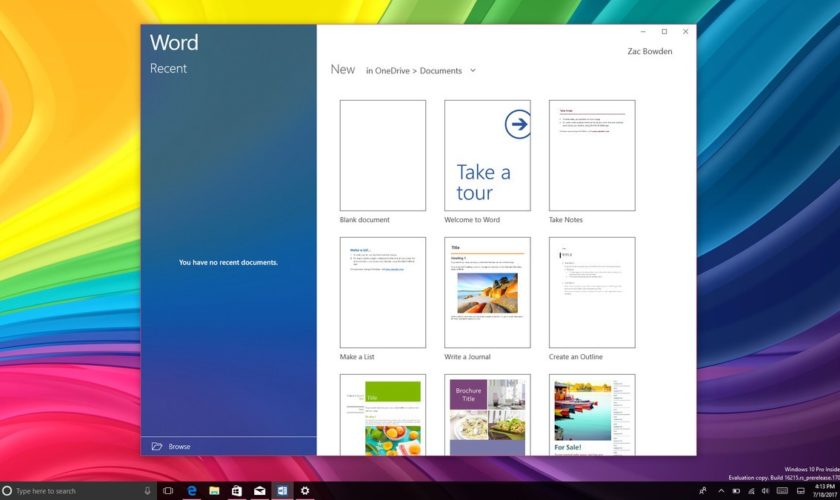This screenshot has height=500, width=840.
Task: Click the Browse folder icon
Action: click(157, 446)
